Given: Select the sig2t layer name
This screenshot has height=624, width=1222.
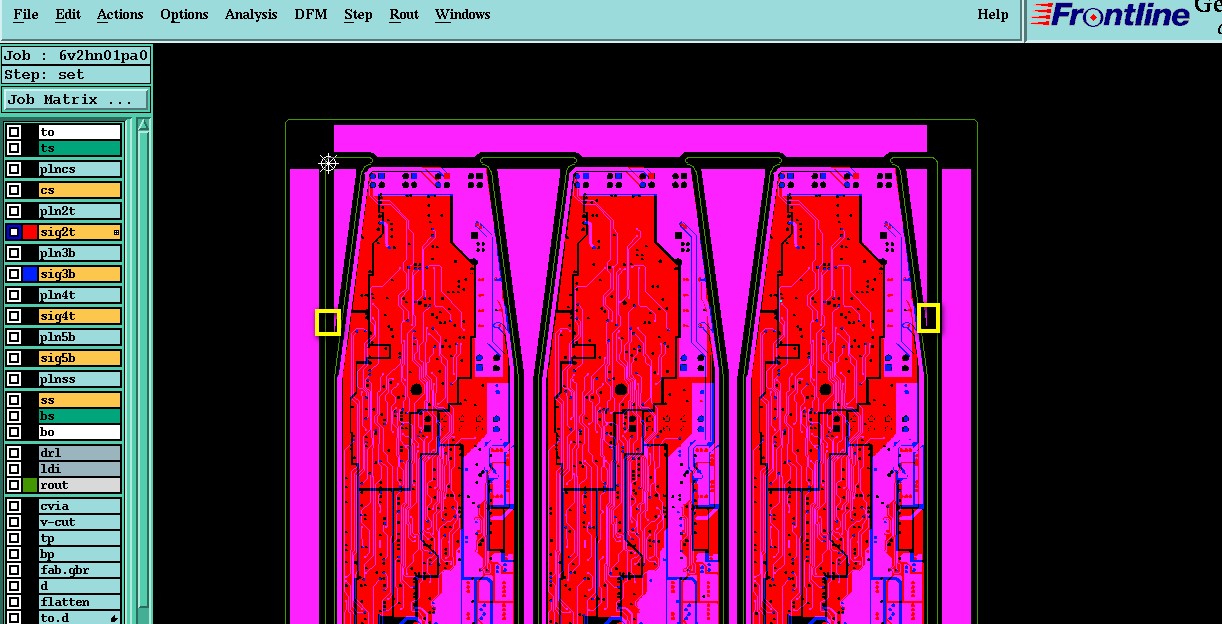Looking at the screenshot, I should click(80, 232).
